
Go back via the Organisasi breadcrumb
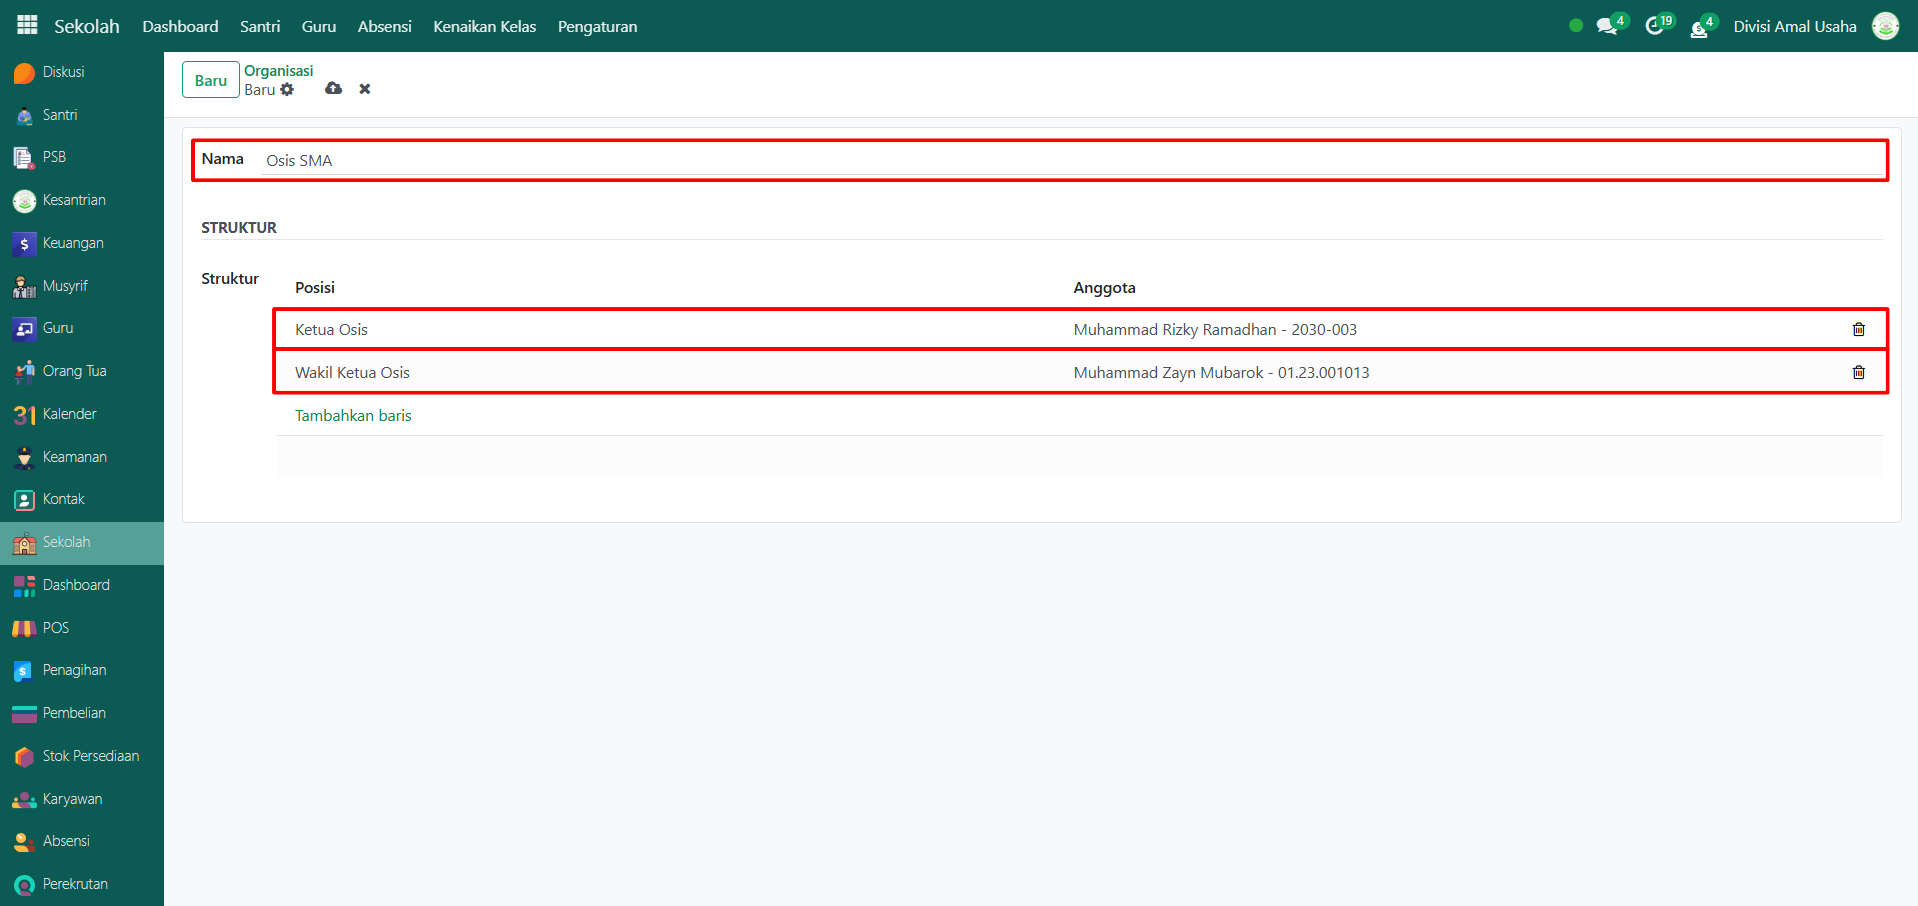coord(278,71)
